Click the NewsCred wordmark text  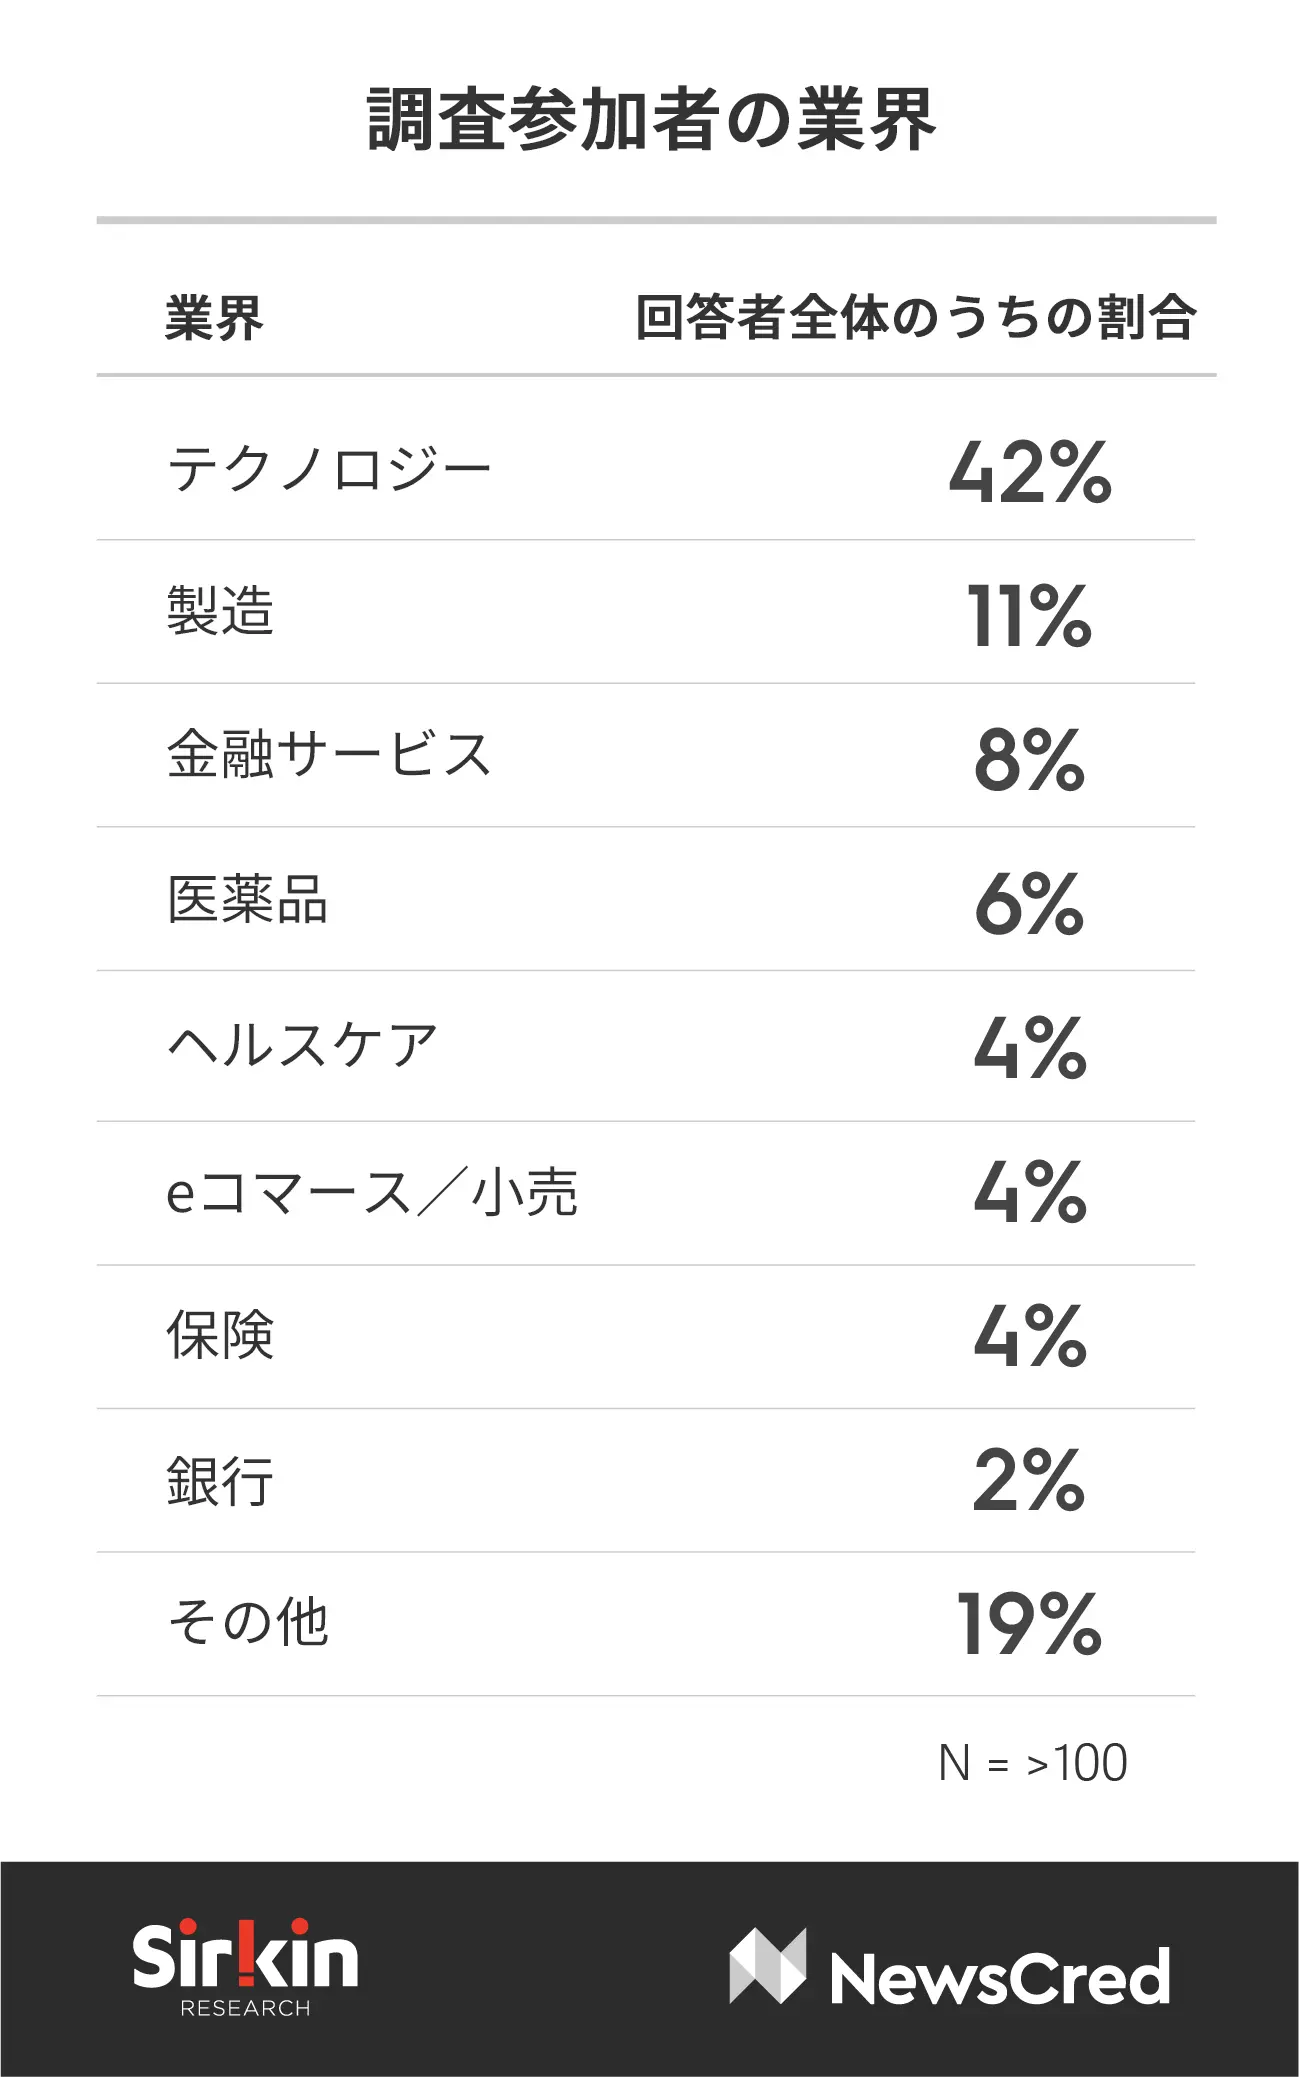[x=1000, y=1976]
